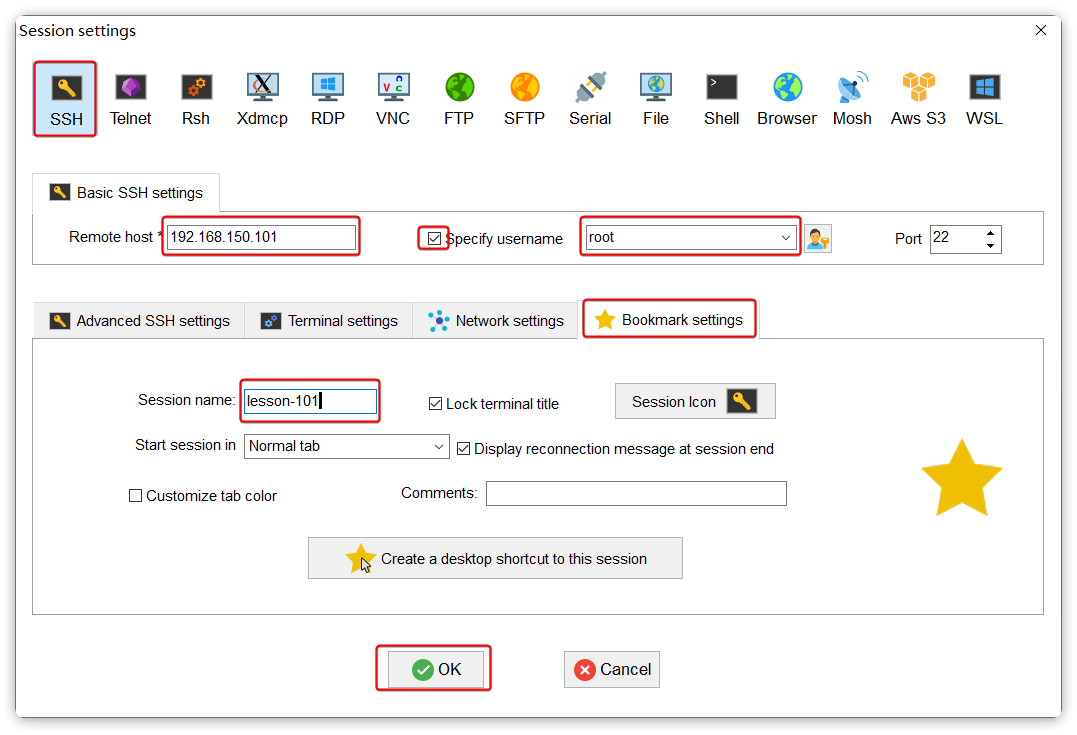Enable the Customize tab color option

(x=136, y=496)
